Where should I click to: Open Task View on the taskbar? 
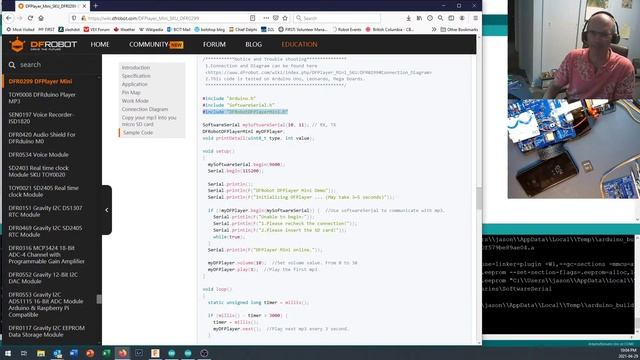24,353
